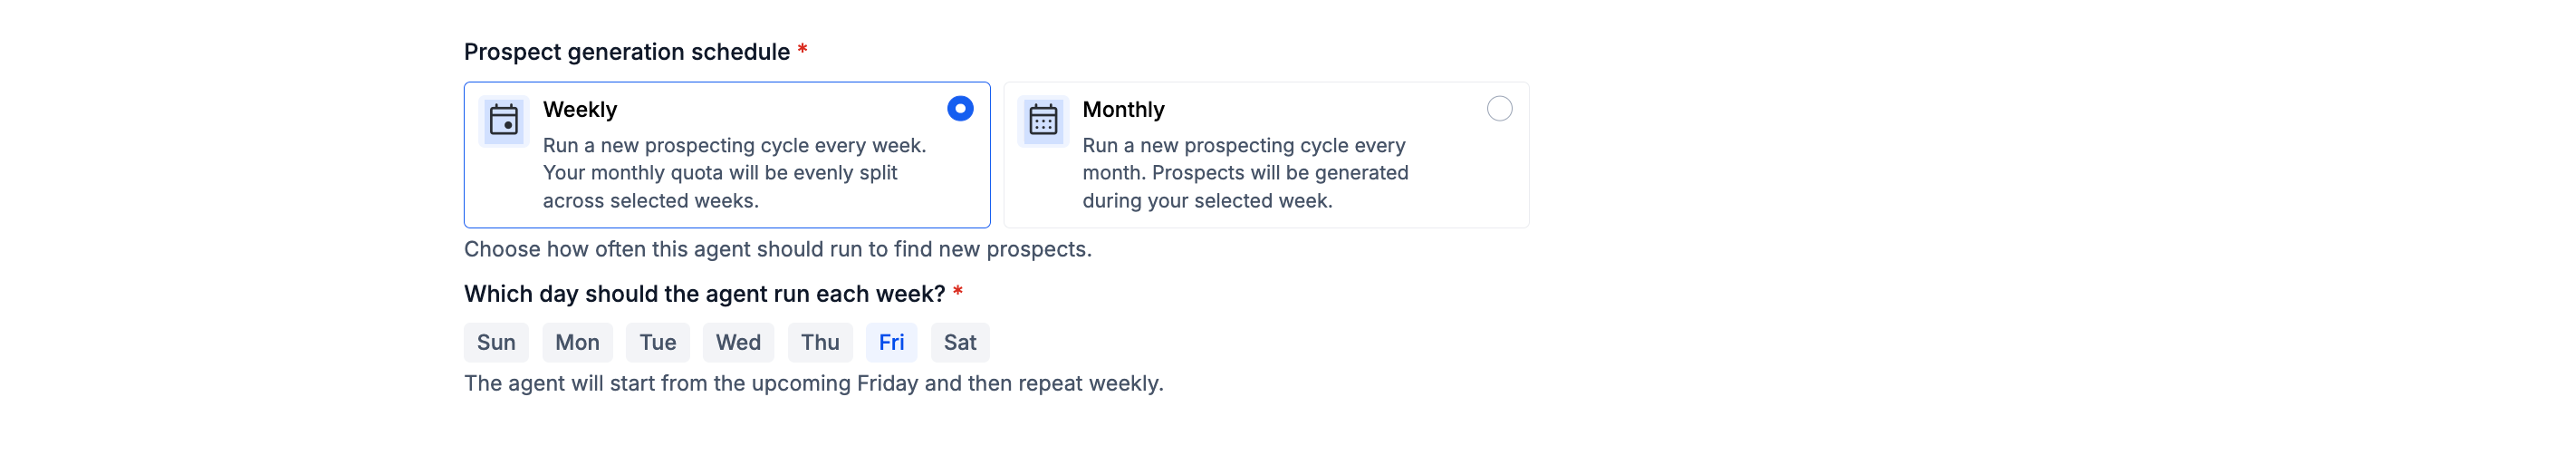Set Sat as the agent run day
The height and width of the screenshot is (455, 2576).
[x=960, y=343]
